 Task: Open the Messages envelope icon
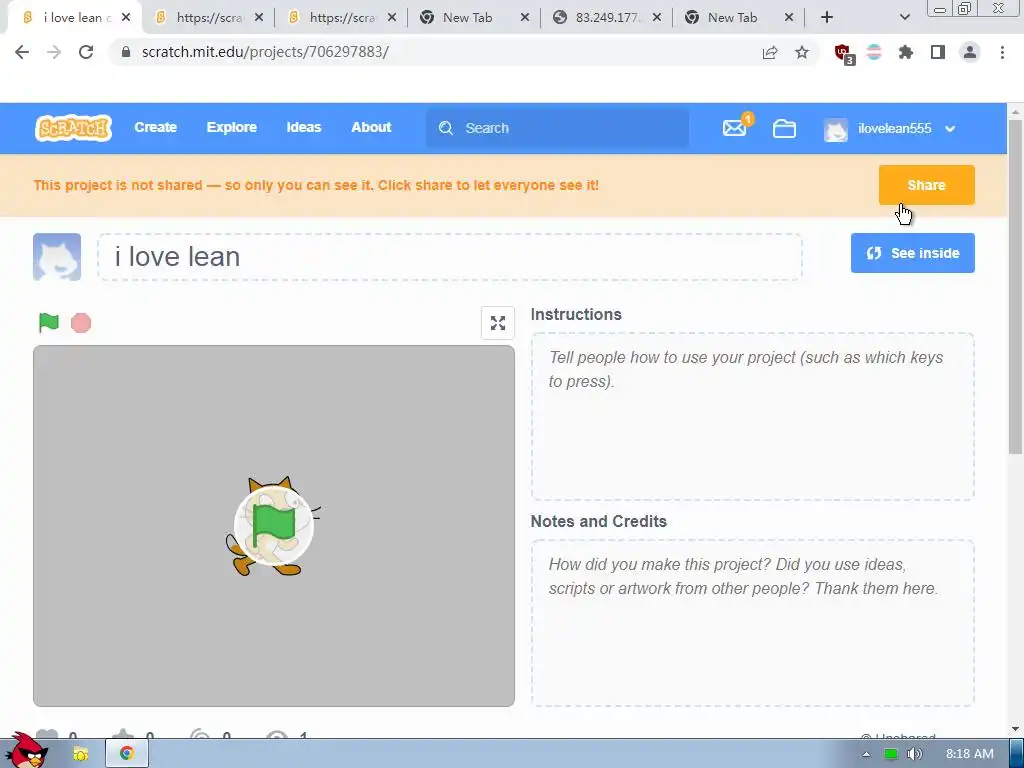(735, 128)
